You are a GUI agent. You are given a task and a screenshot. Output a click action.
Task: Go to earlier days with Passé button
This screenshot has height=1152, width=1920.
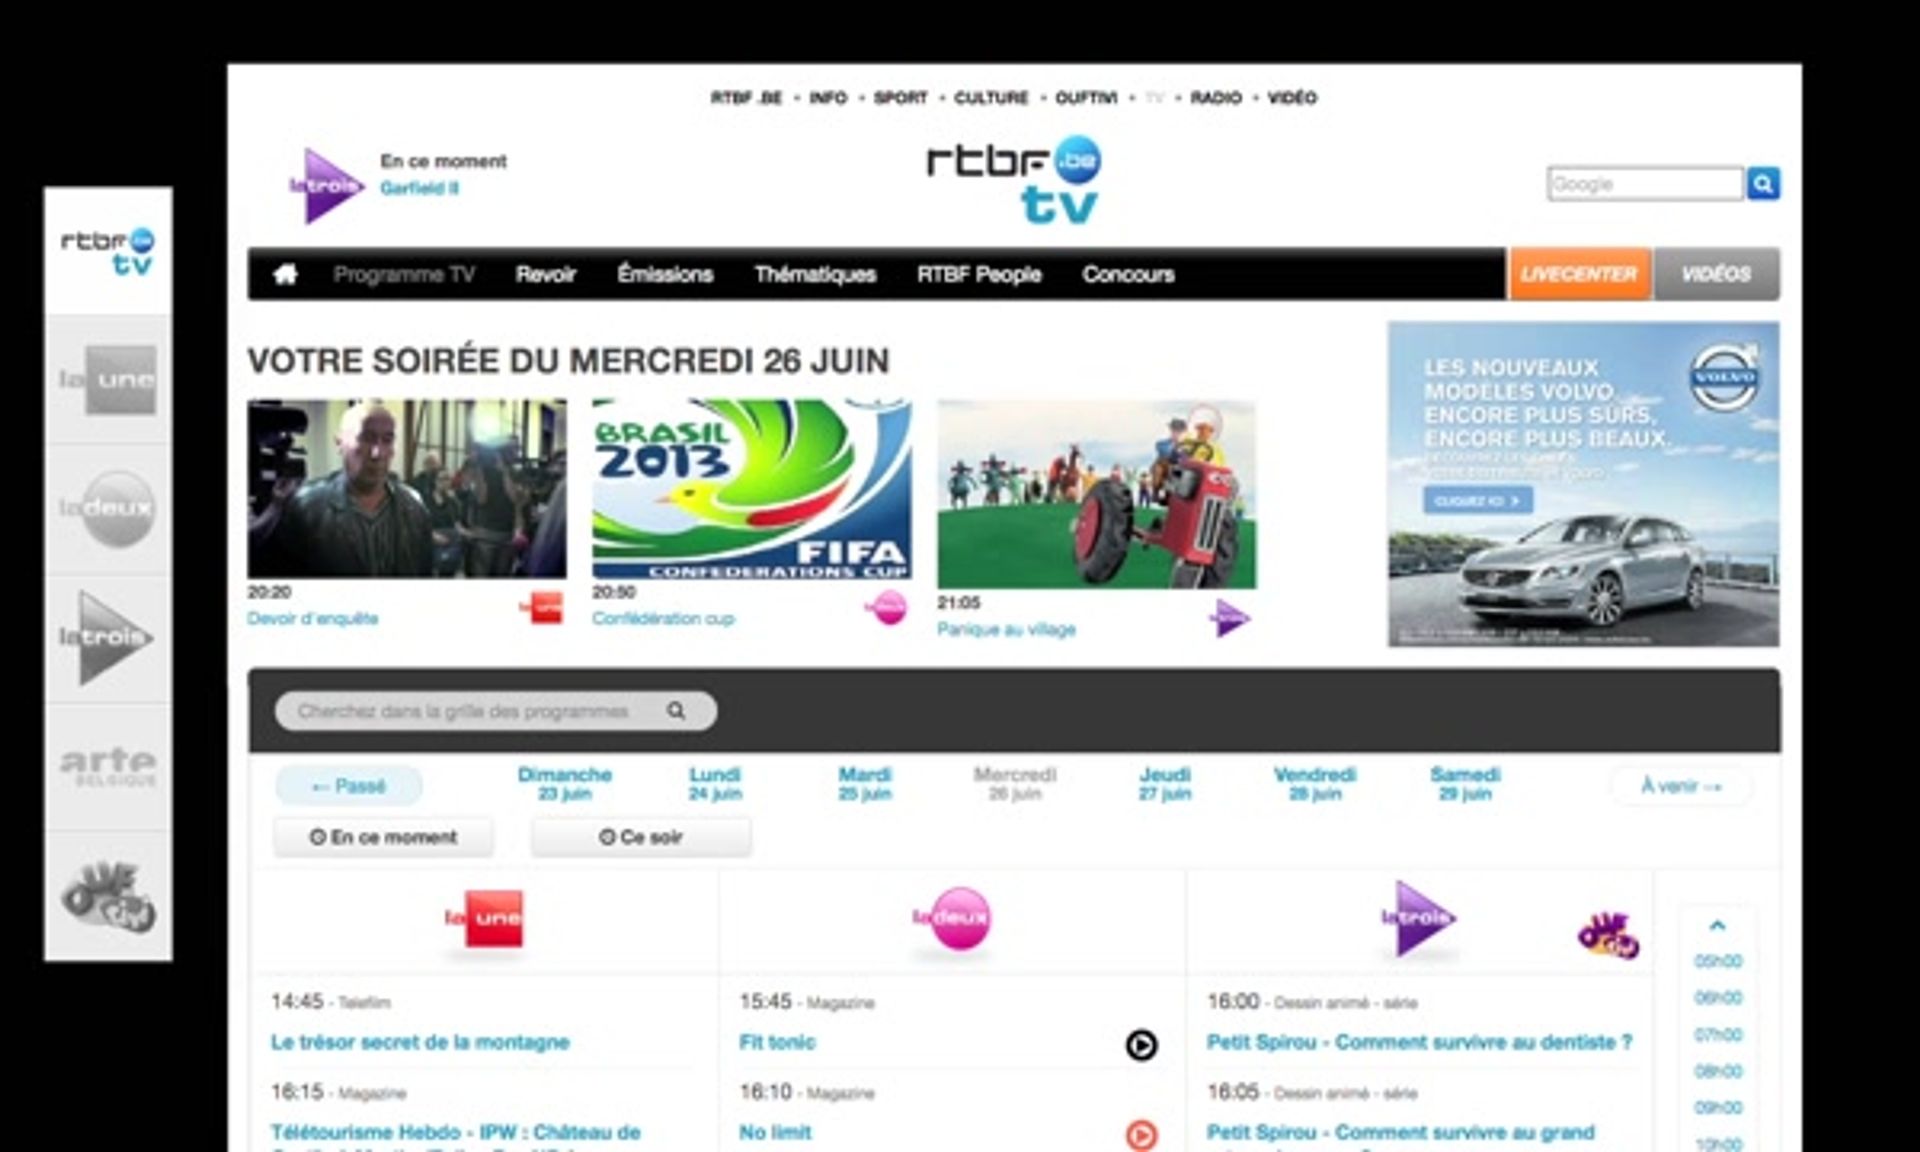[349, 786]
